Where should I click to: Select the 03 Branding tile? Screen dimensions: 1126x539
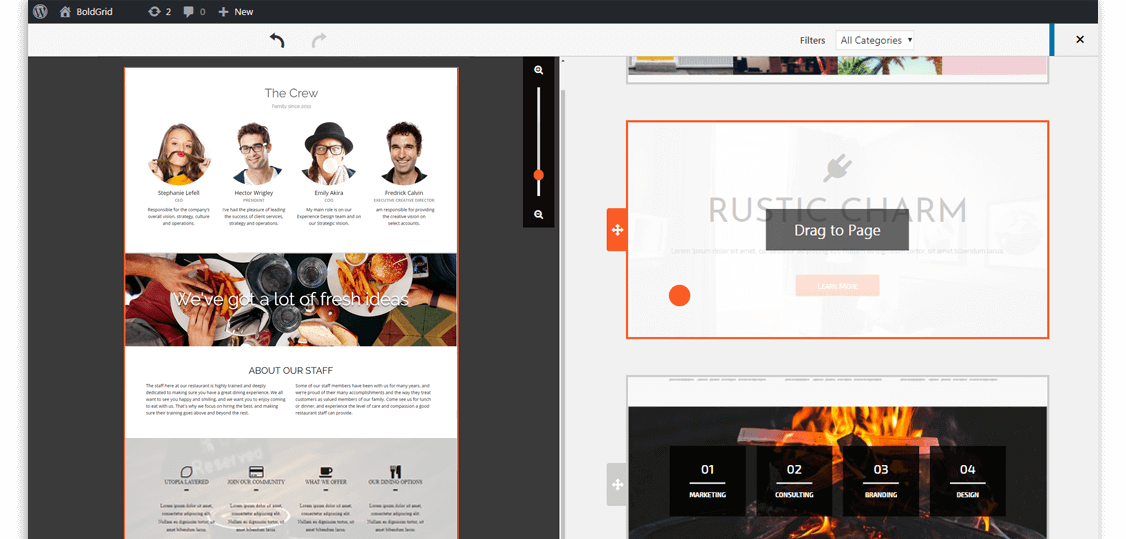point(881,481)
